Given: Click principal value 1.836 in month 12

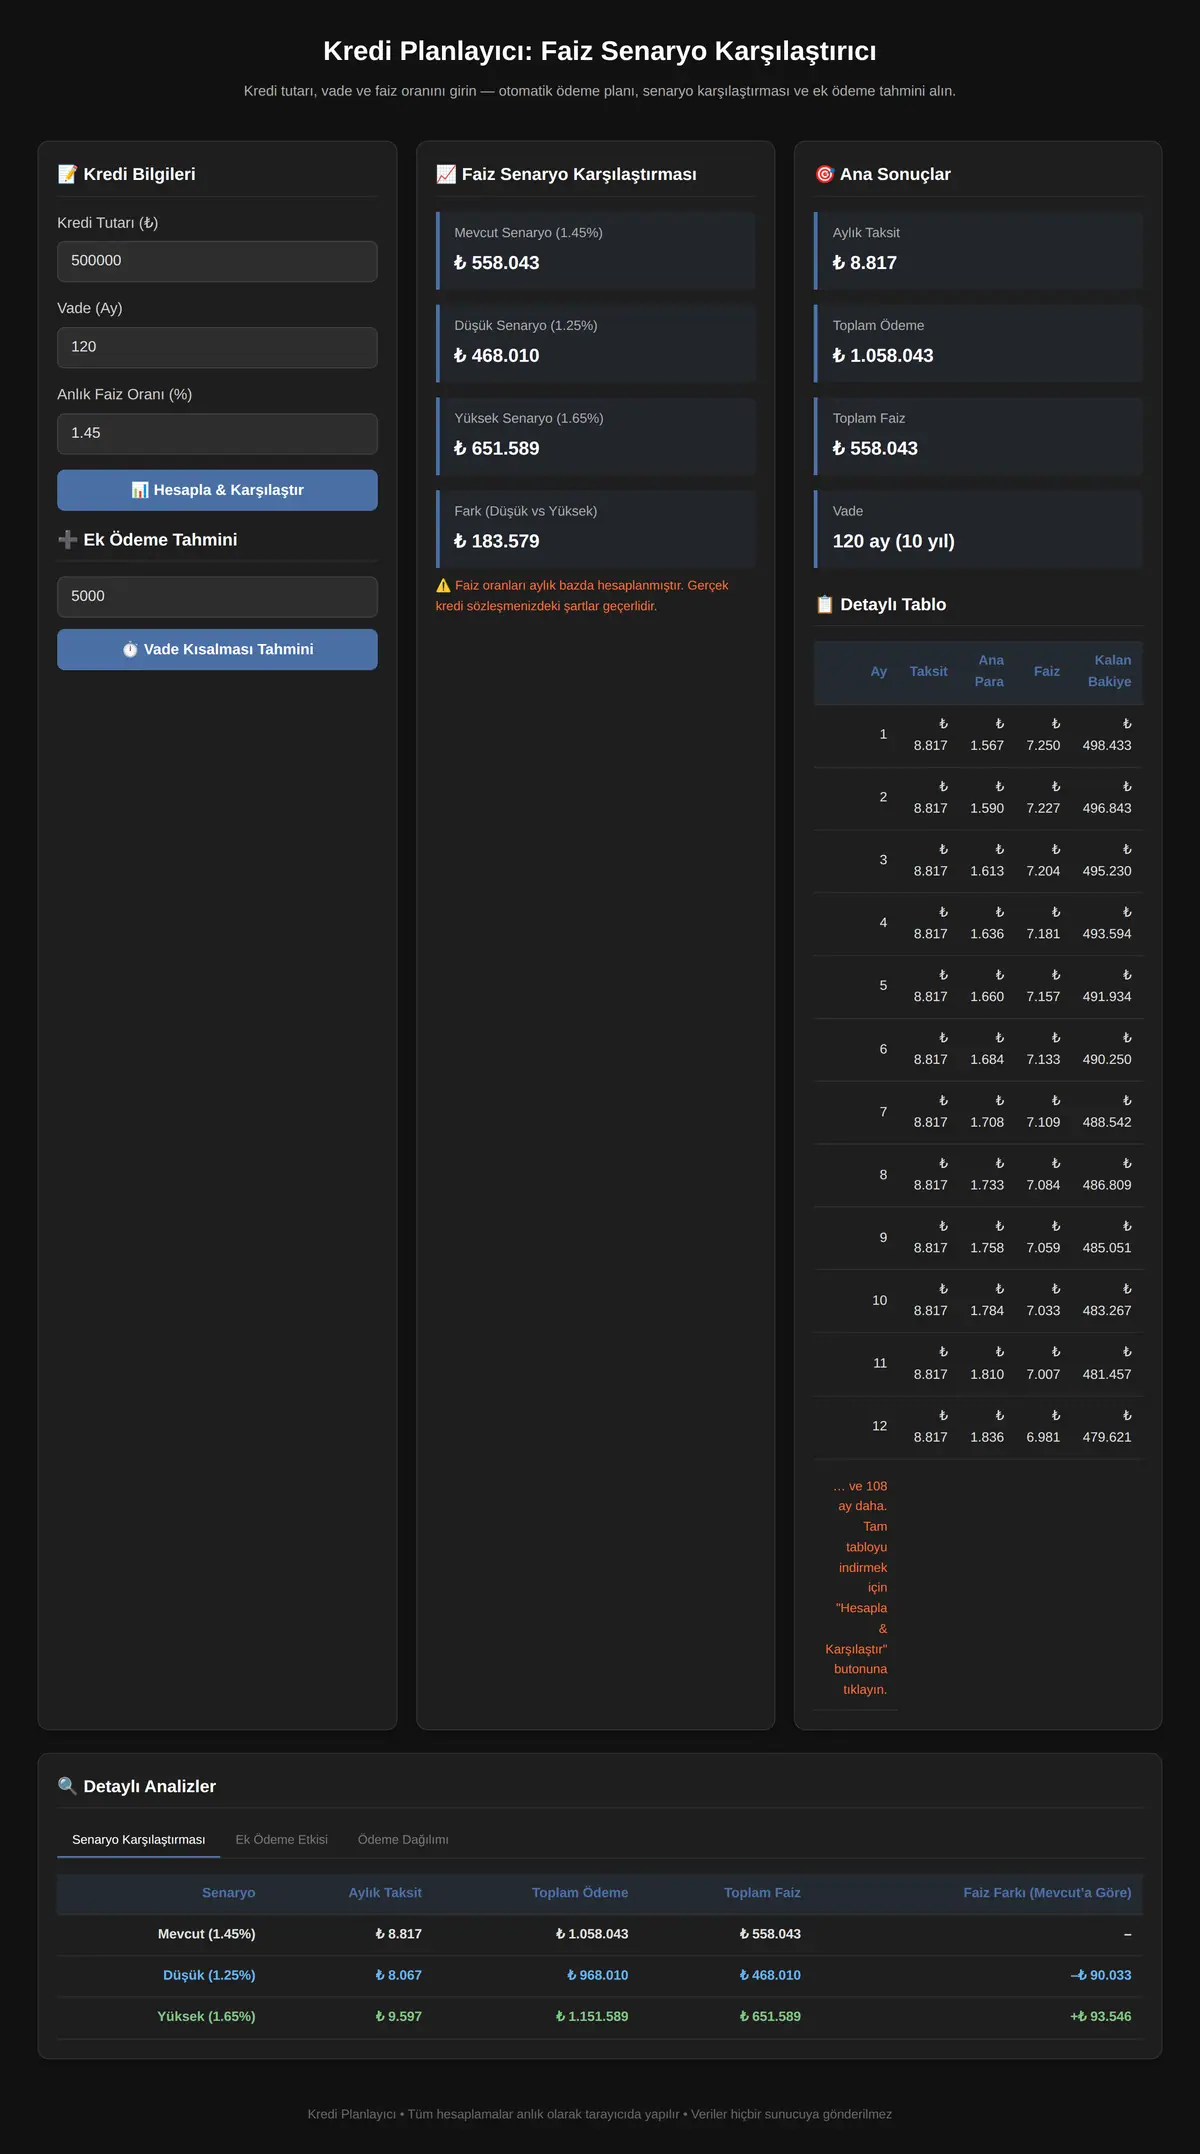Looking at the screenshot, I should coord(987,1426).
